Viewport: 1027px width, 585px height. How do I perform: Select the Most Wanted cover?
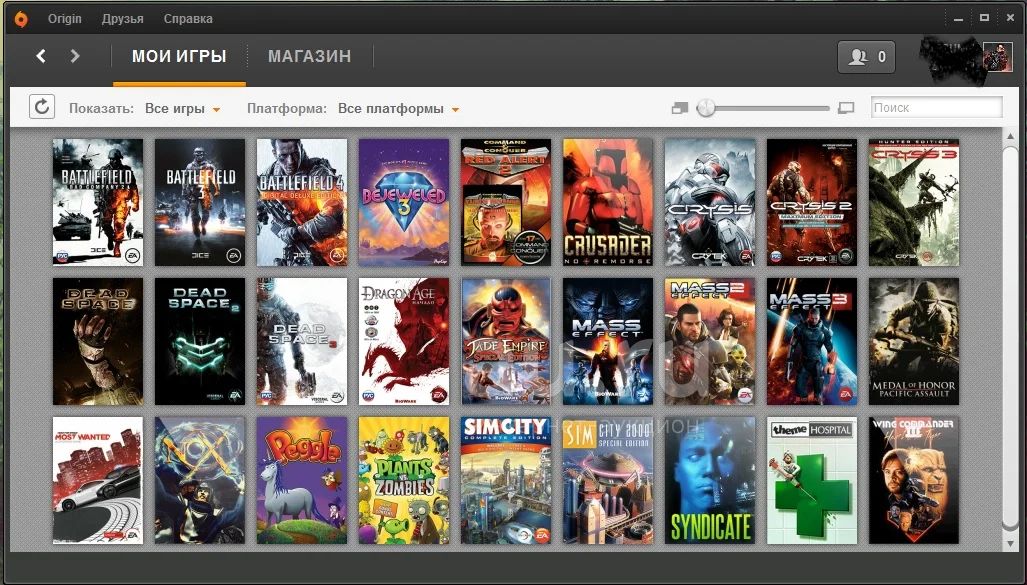coord(98,480)
